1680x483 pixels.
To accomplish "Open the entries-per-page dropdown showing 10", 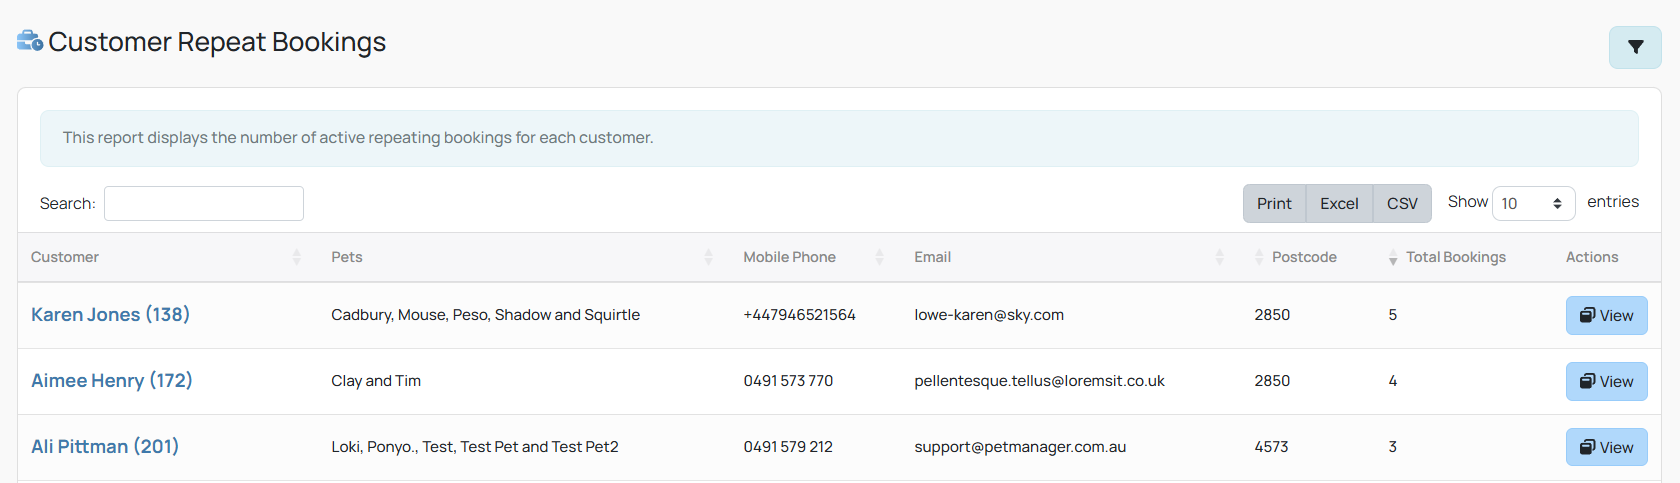I will click(1533, 203).
